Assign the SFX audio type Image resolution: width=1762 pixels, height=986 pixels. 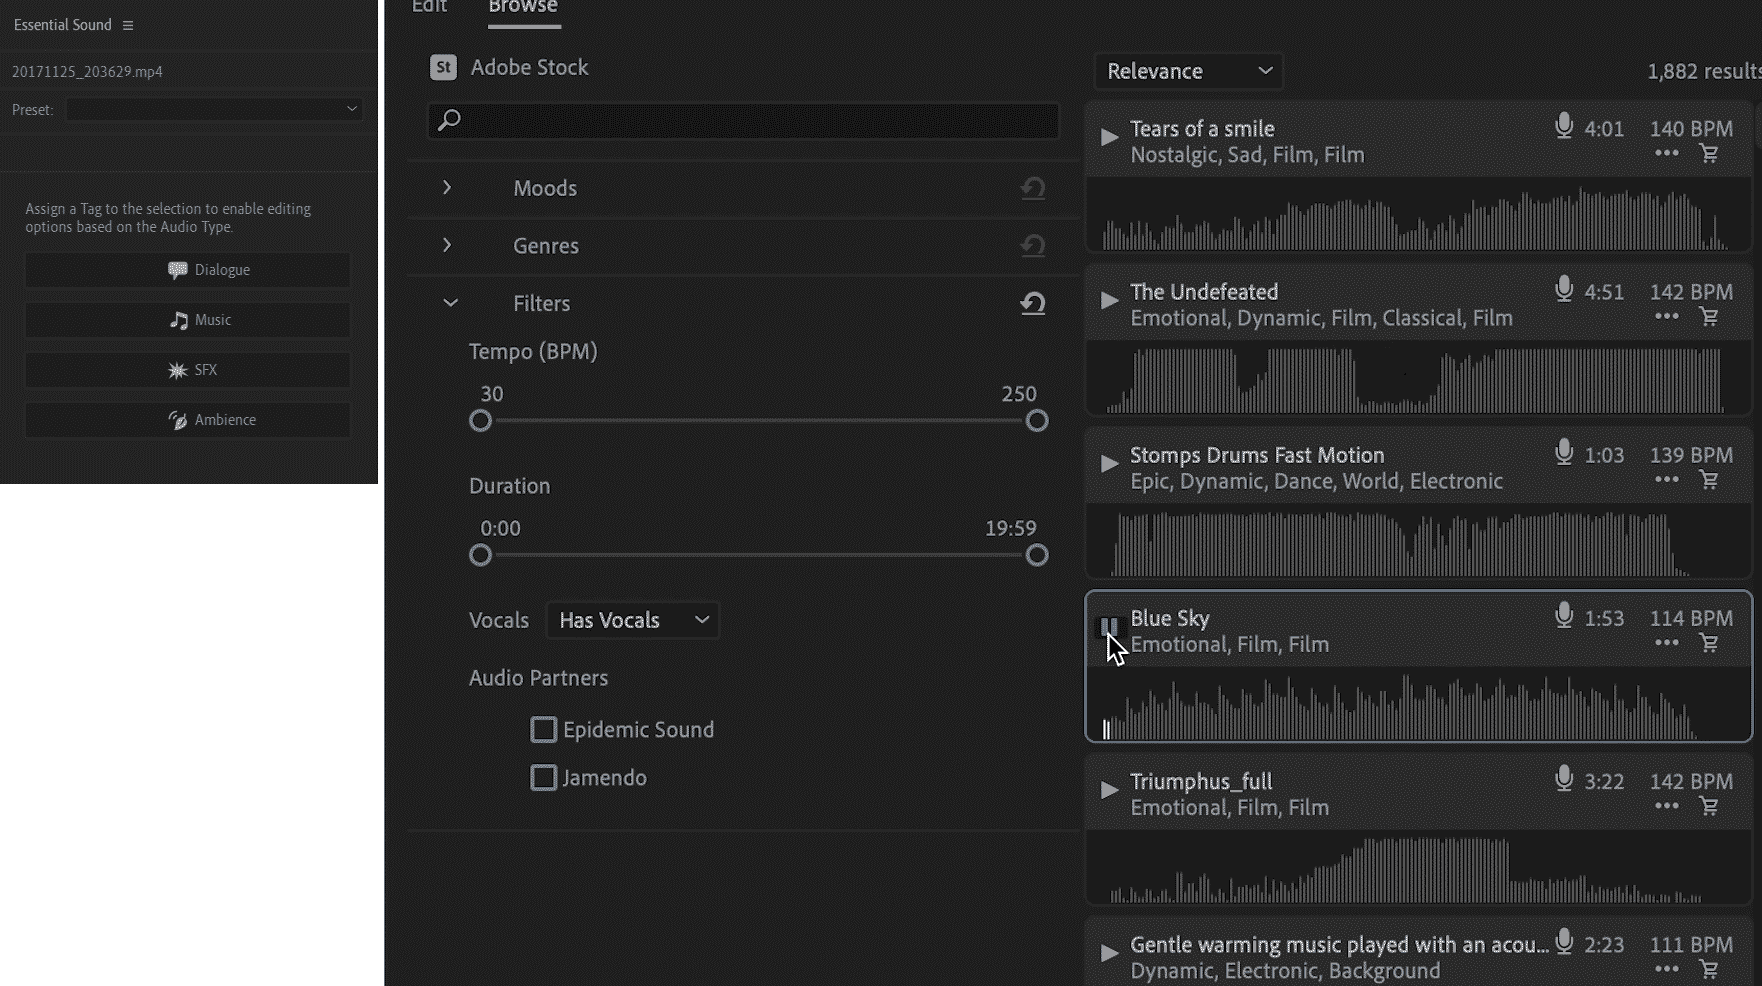click(188, 370)
